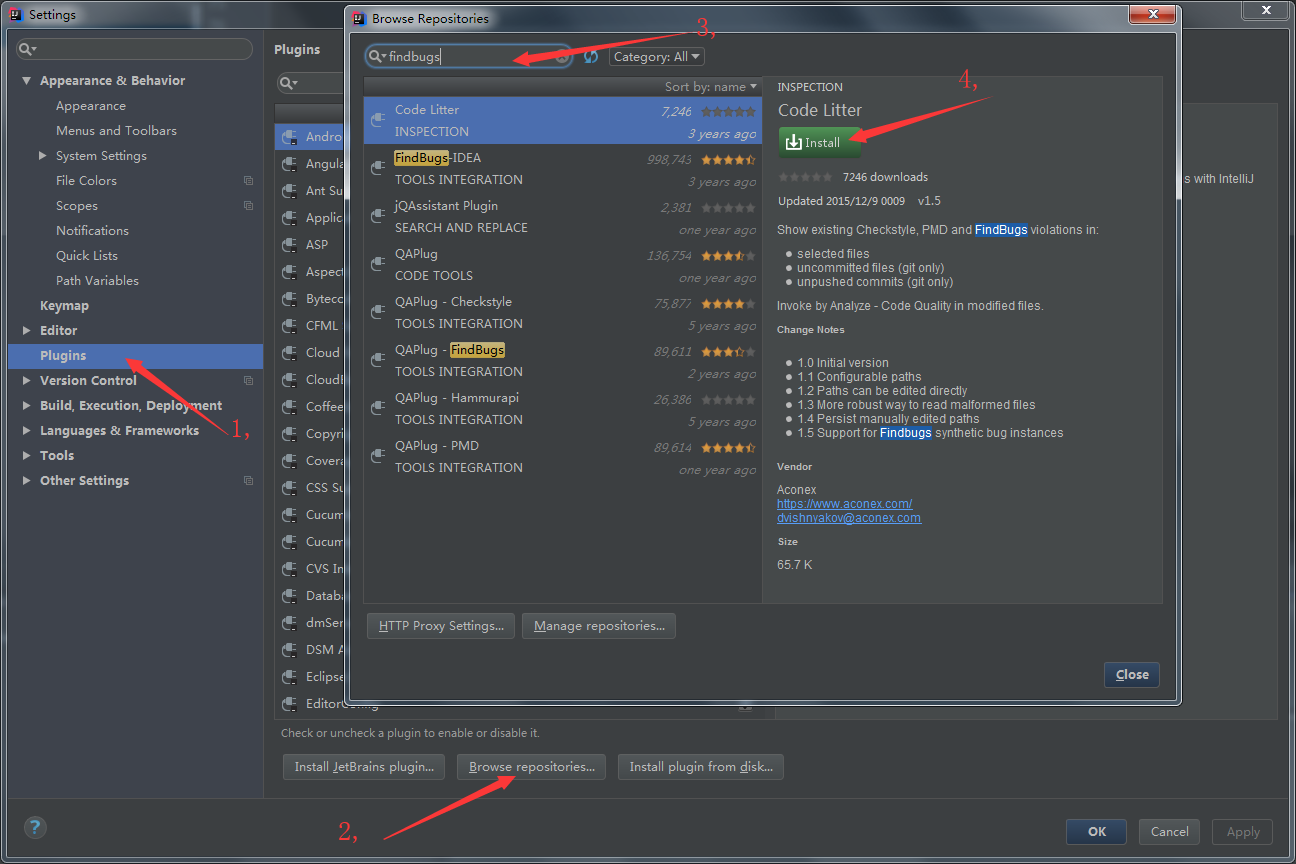Image resolution: width=1296 pixels, height=864 pixels.
Task: Click the plug icon beside QAPlug - PMD
Action: pos(378,456)
